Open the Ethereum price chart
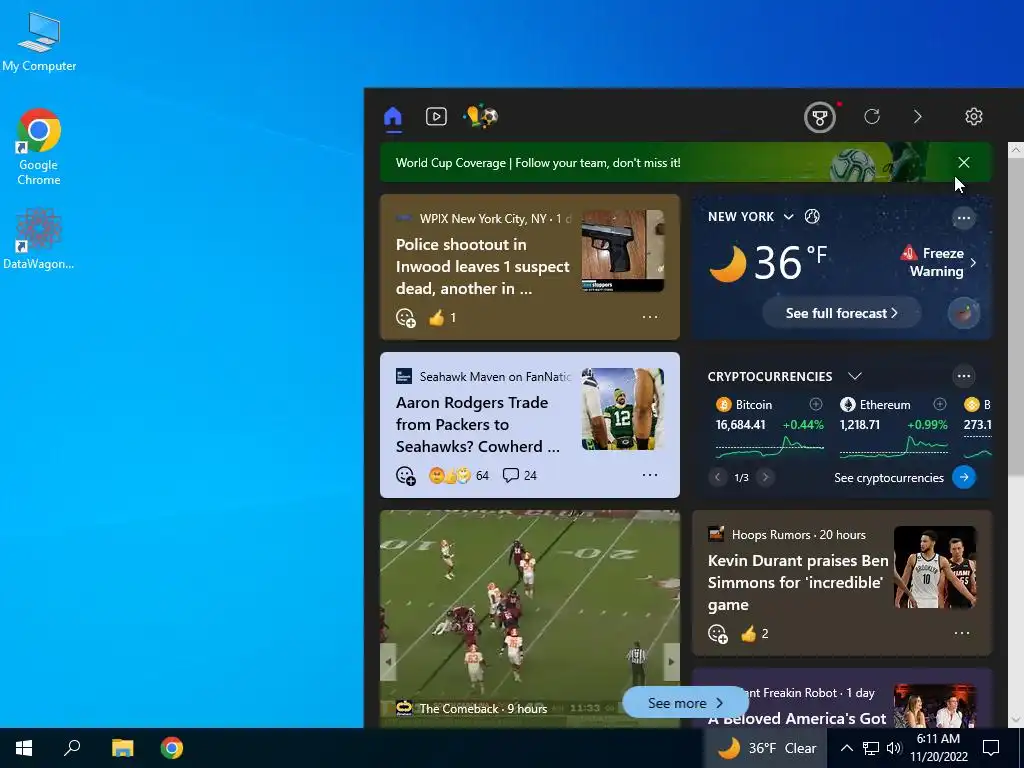 point(893,447)
